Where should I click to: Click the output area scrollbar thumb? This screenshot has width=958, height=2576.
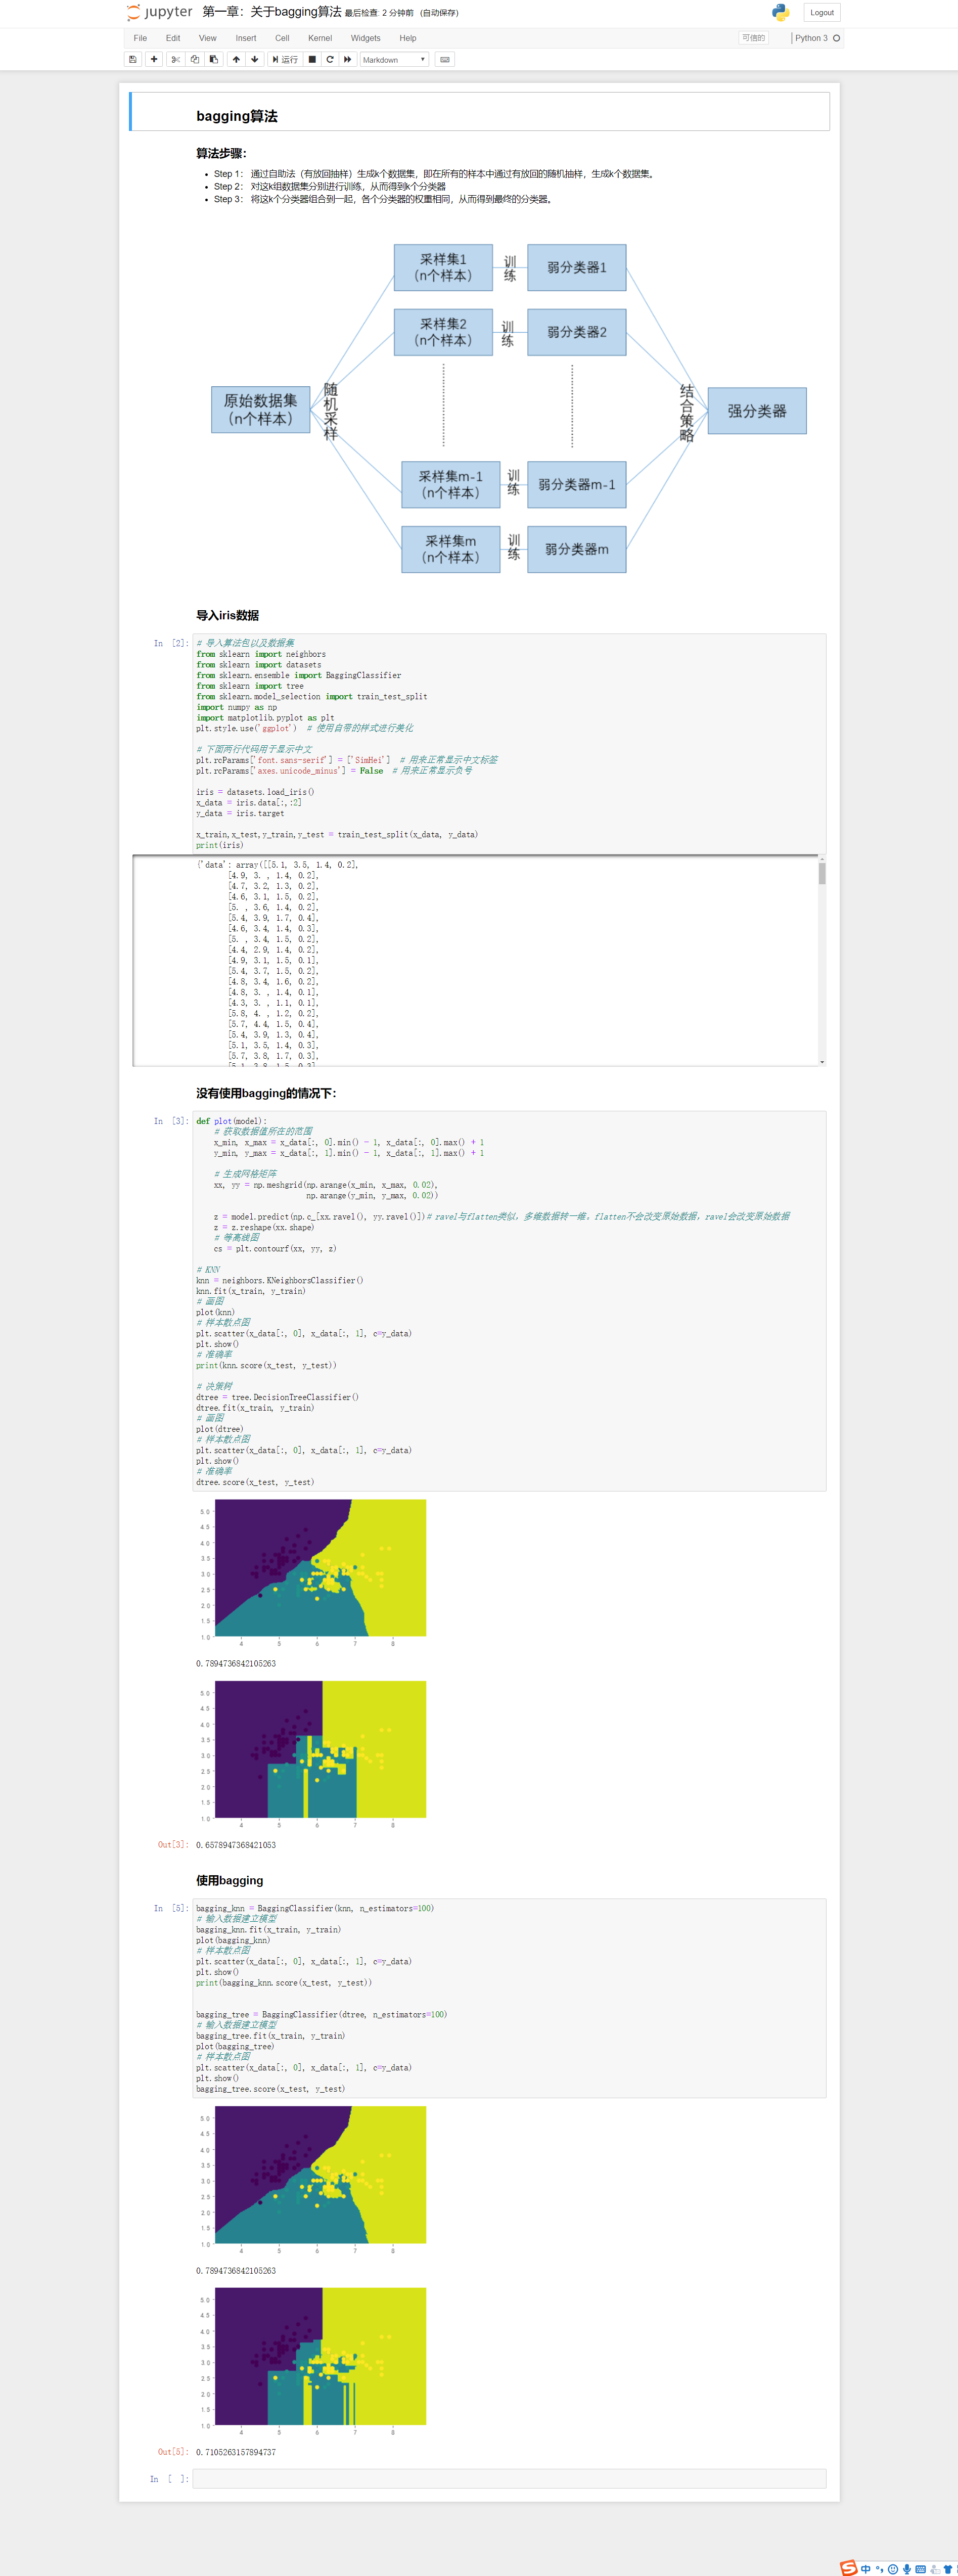822,874
